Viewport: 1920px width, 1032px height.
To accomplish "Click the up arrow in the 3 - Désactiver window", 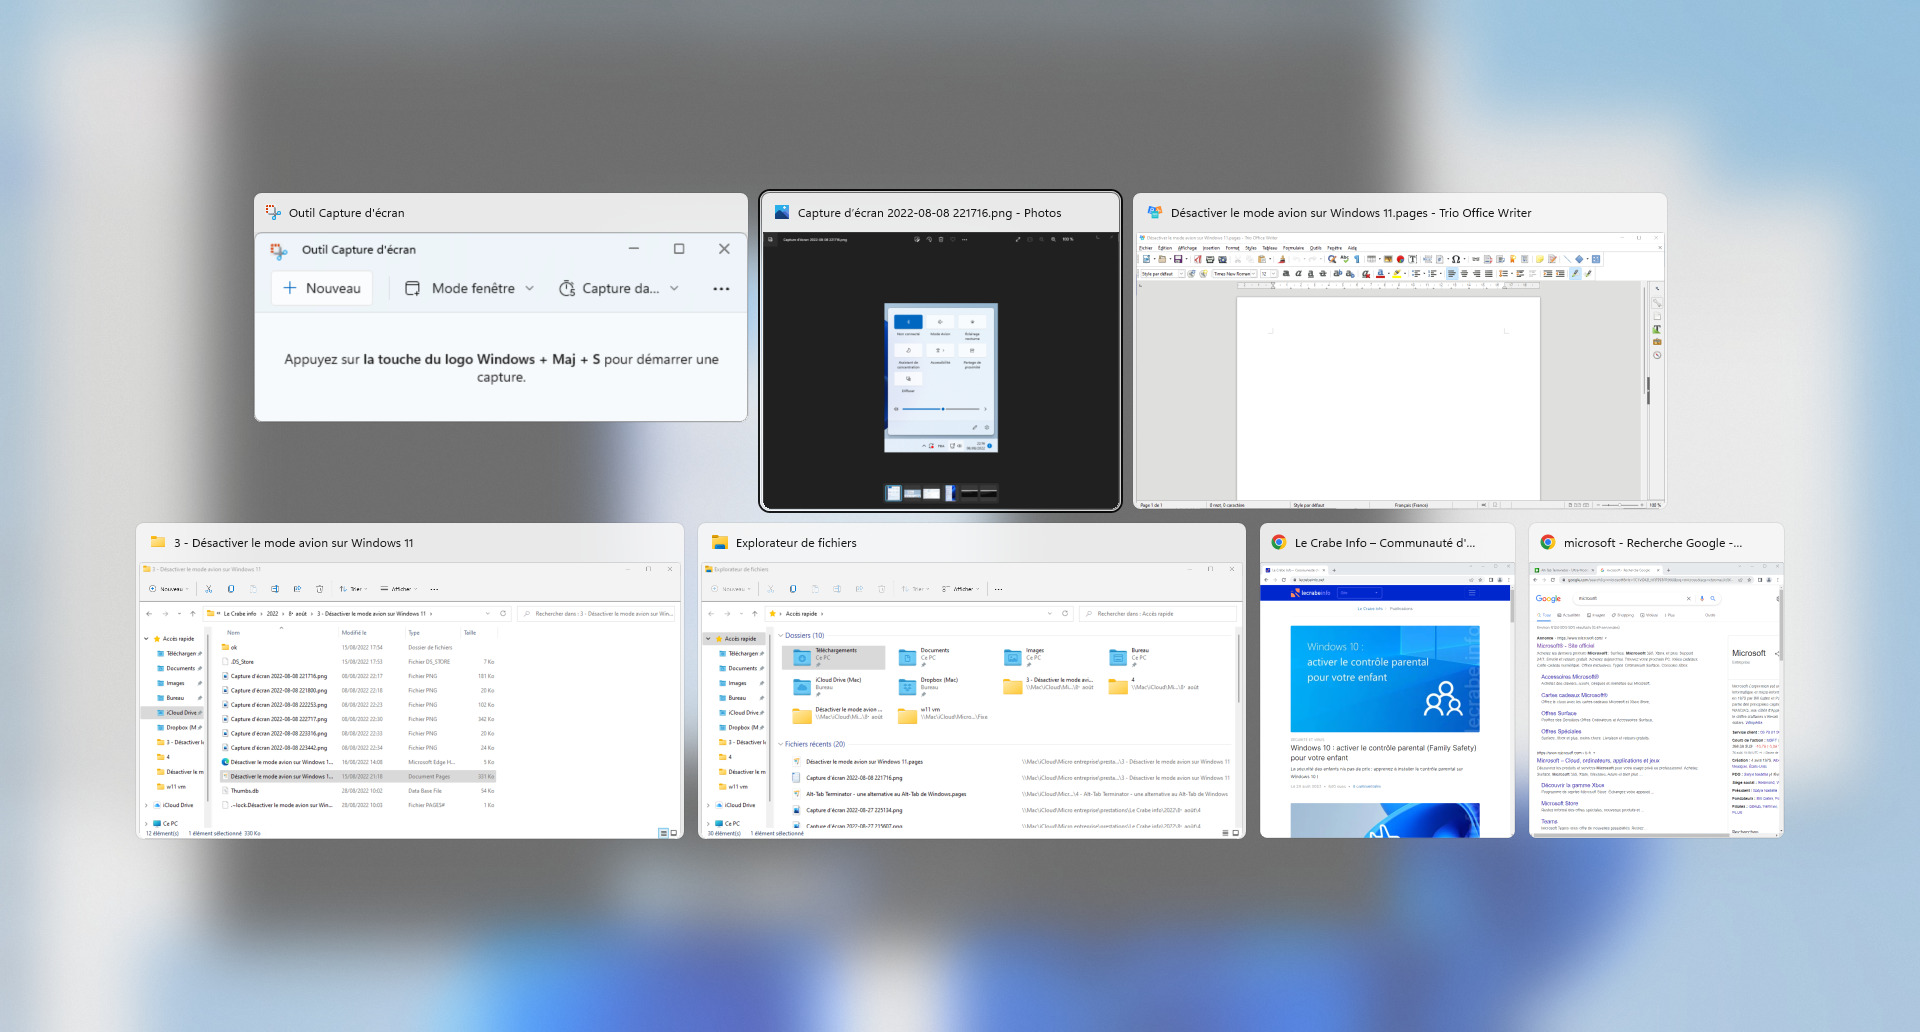I will click(193, 614).
